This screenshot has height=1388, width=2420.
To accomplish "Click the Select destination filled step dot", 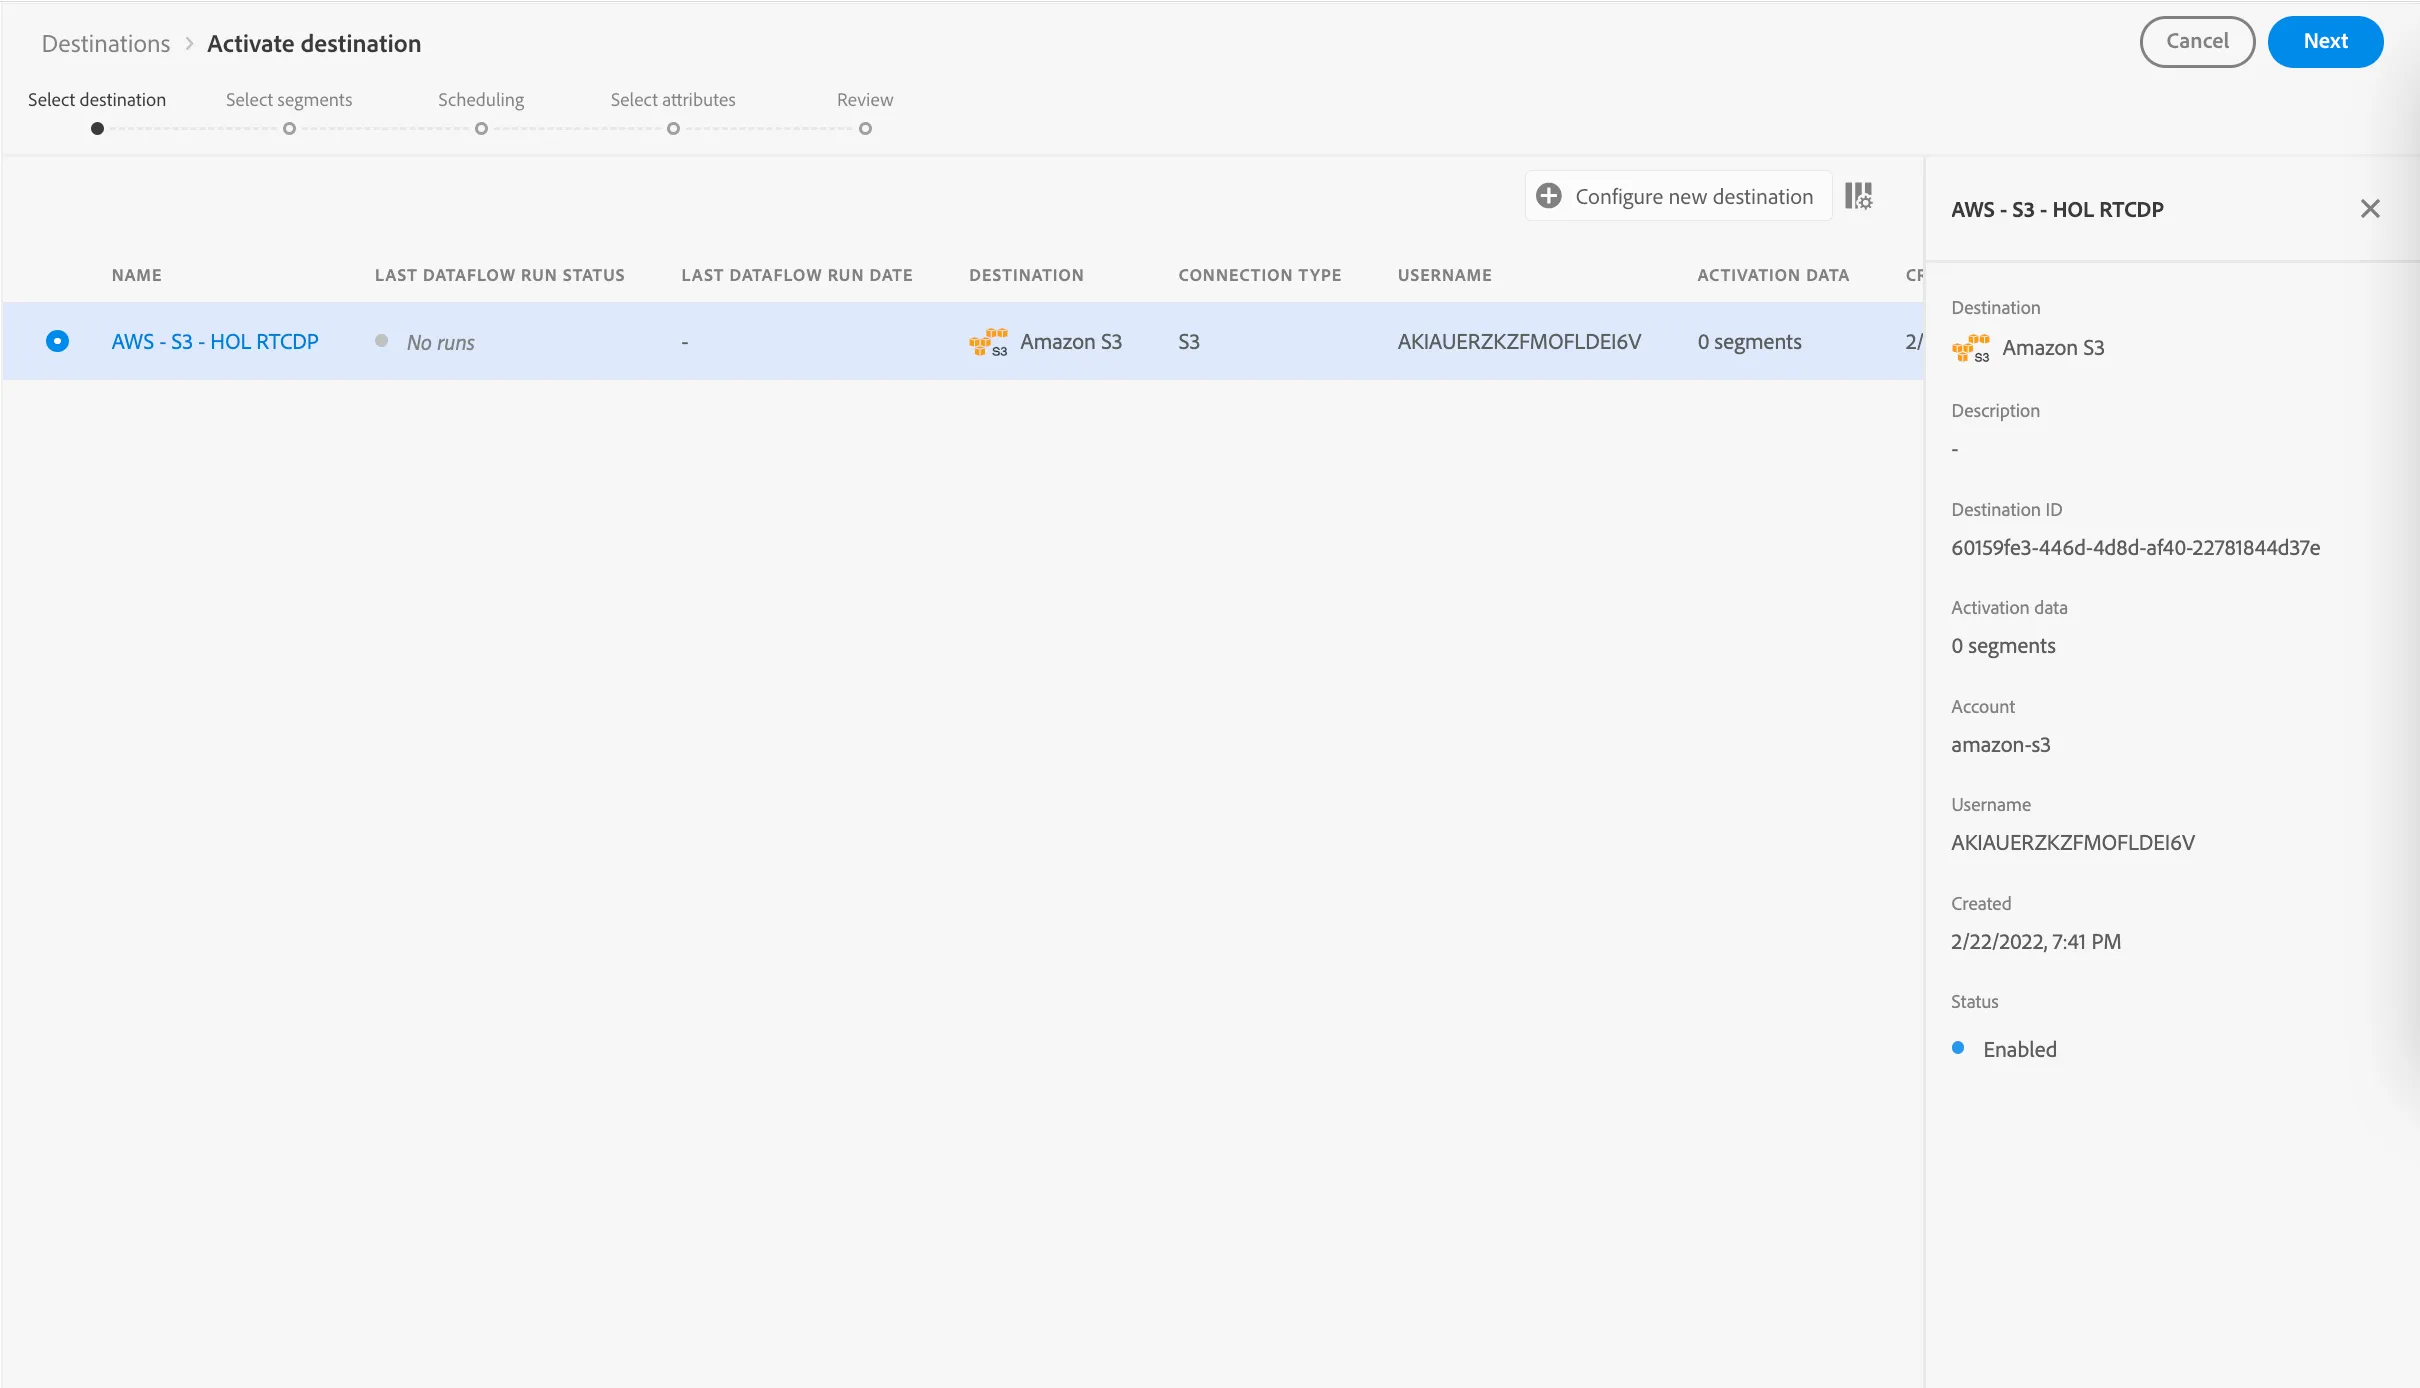I will pyautogui.click(x=97, y=128).
